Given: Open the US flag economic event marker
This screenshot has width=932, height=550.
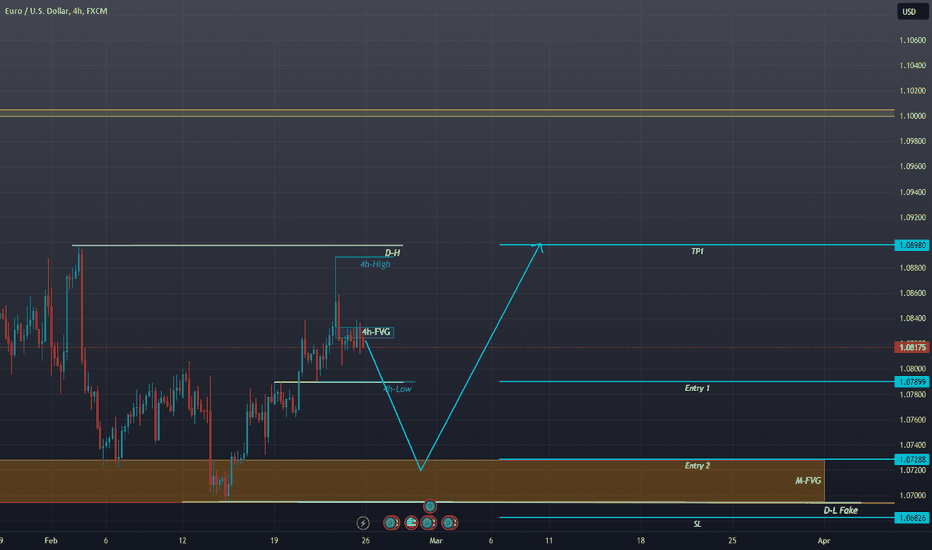Looking at the screenshot, I should (x=411, y=523).
